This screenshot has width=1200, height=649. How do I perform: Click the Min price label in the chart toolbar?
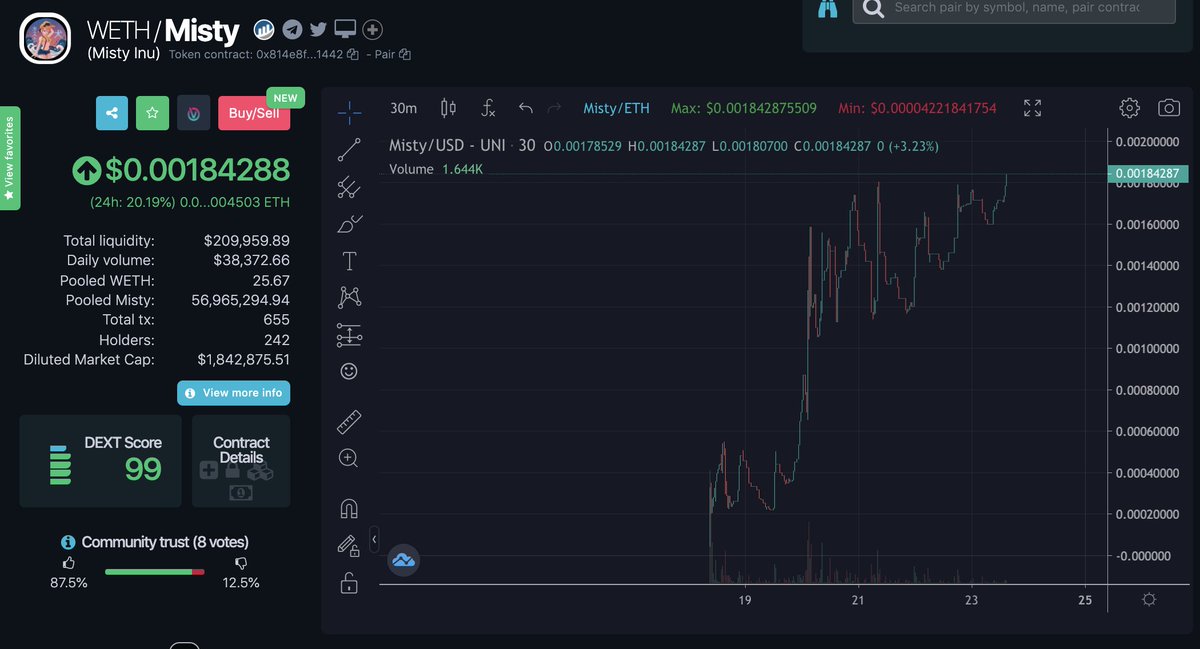click(x=916, y=108)
